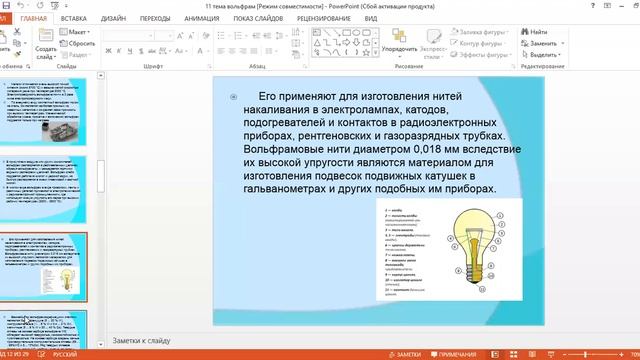Click the Экспресс-стили button

(x=433, y=43)
